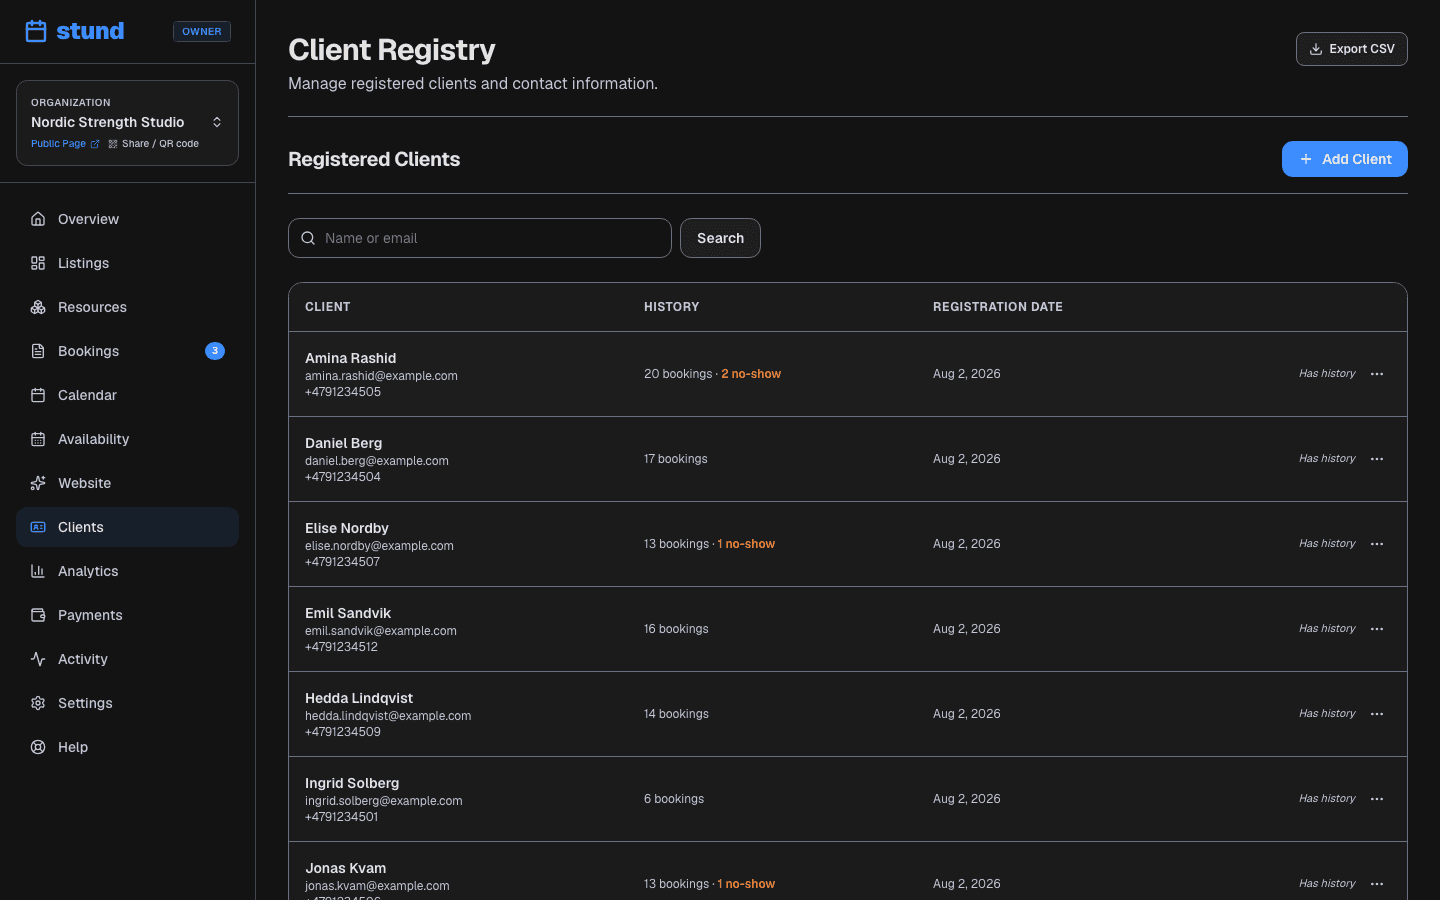
Task: Open the Bookings menu item
Action: [x=127, y=351]
